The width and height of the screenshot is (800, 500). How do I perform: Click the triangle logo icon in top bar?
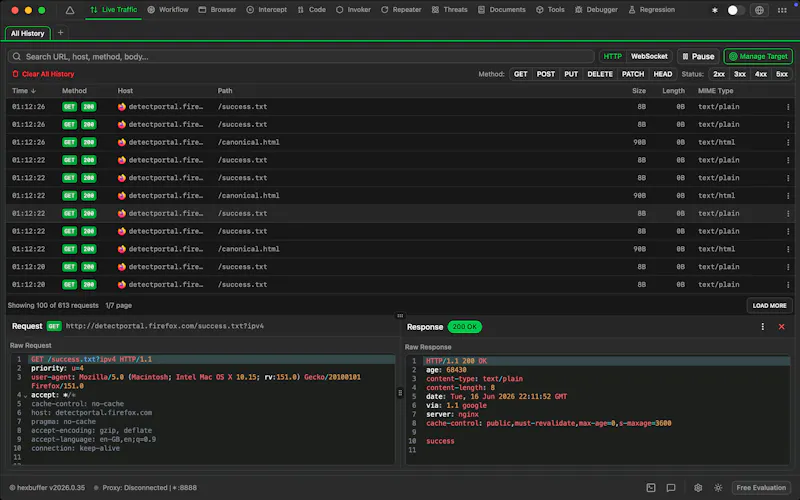[70, 10]
